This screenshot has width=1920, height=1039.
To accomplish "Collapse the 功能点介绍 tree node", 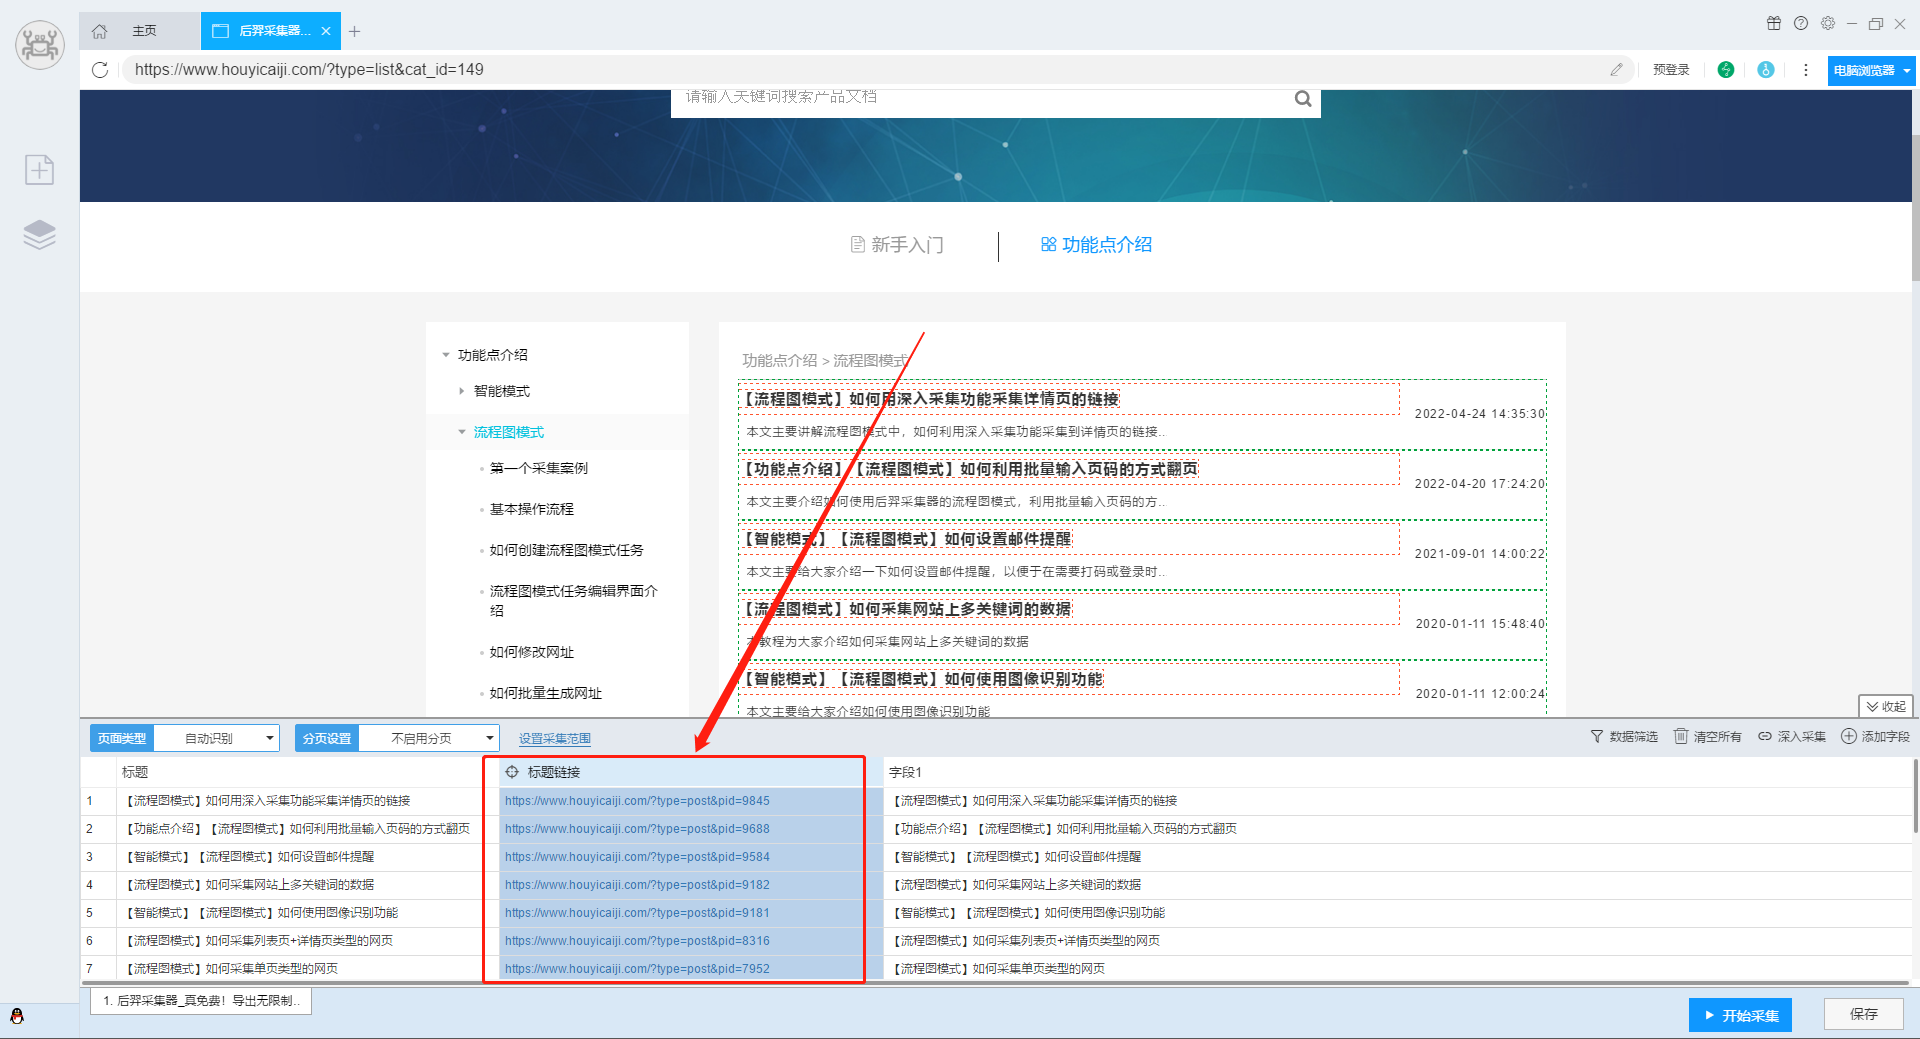I will pyautogui.click(x=446, y=355).
